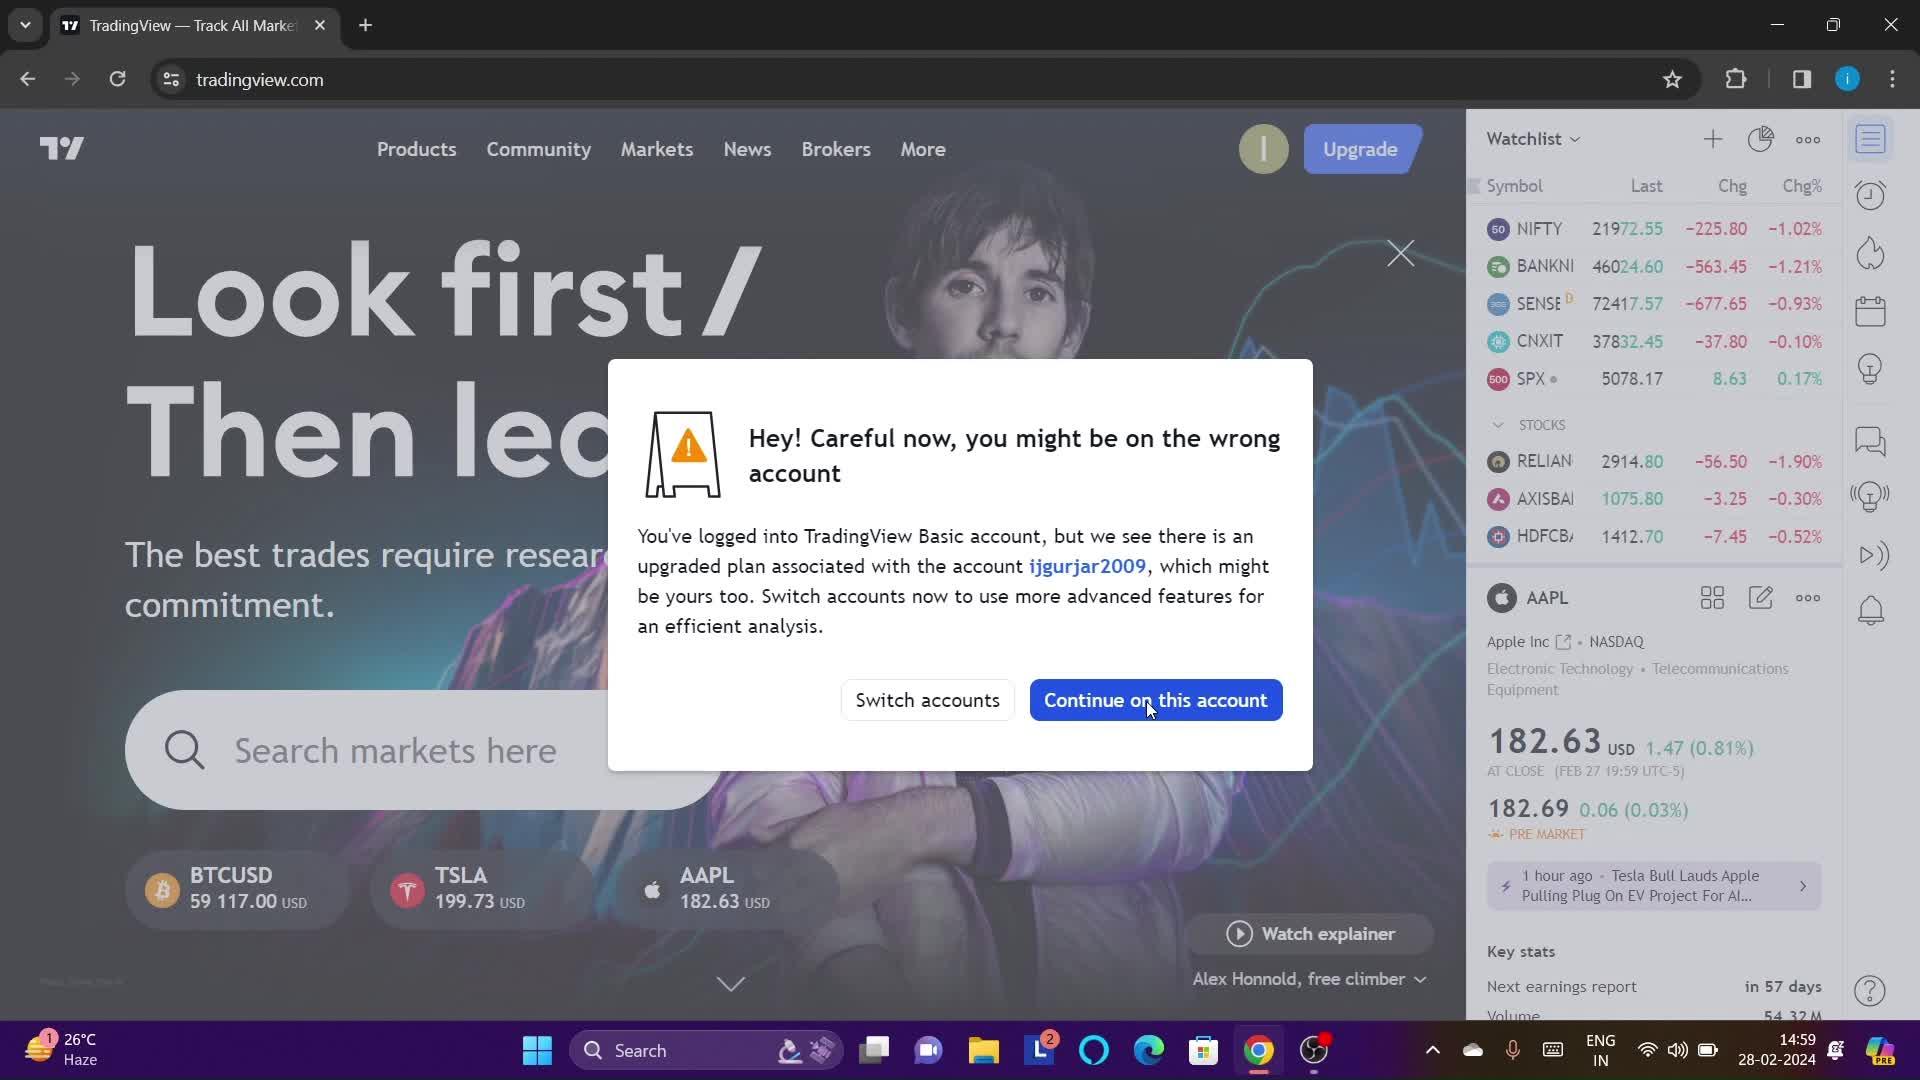Open the Hotlists flame icon
This screenshot has height=1080, width=1920.
point(1870,253)
